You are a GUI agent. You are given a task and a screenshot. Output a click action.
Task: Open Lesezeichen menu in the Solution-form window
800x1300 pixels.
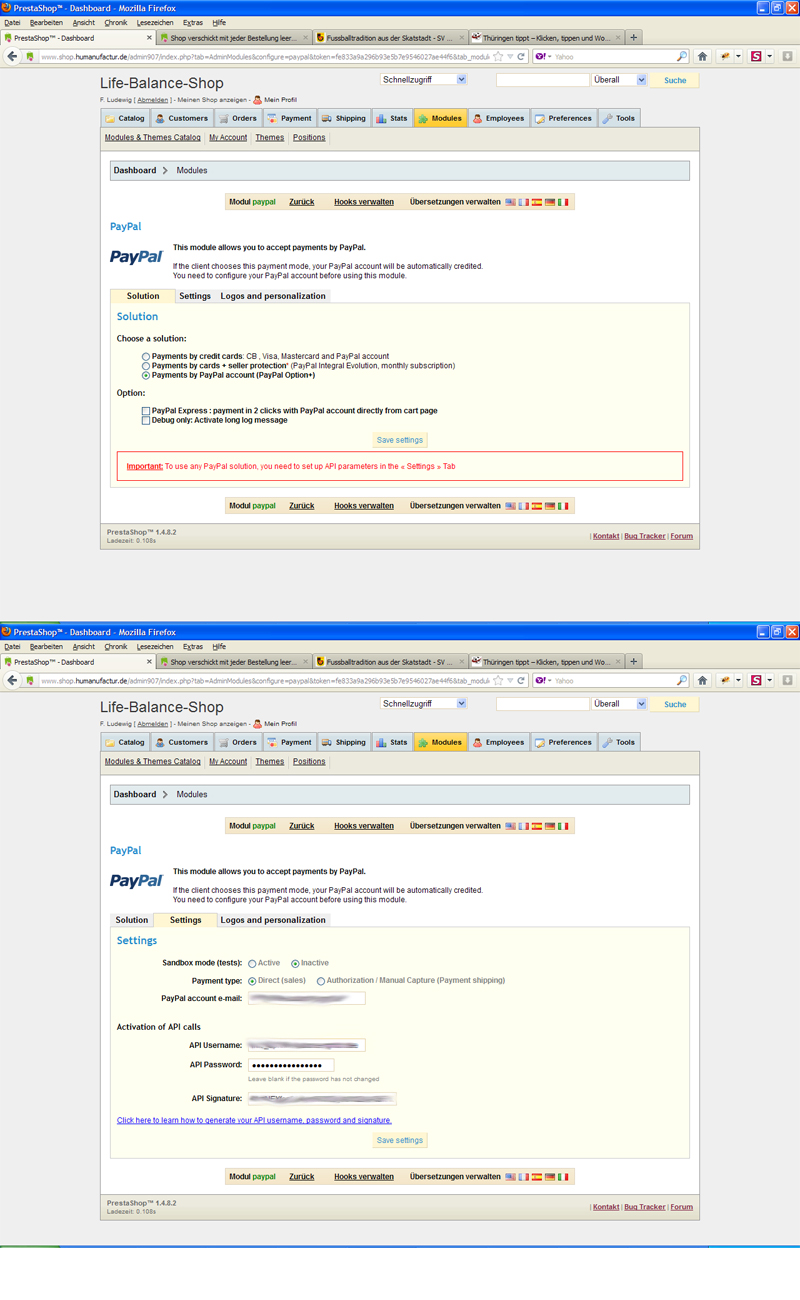click(155, 22)
